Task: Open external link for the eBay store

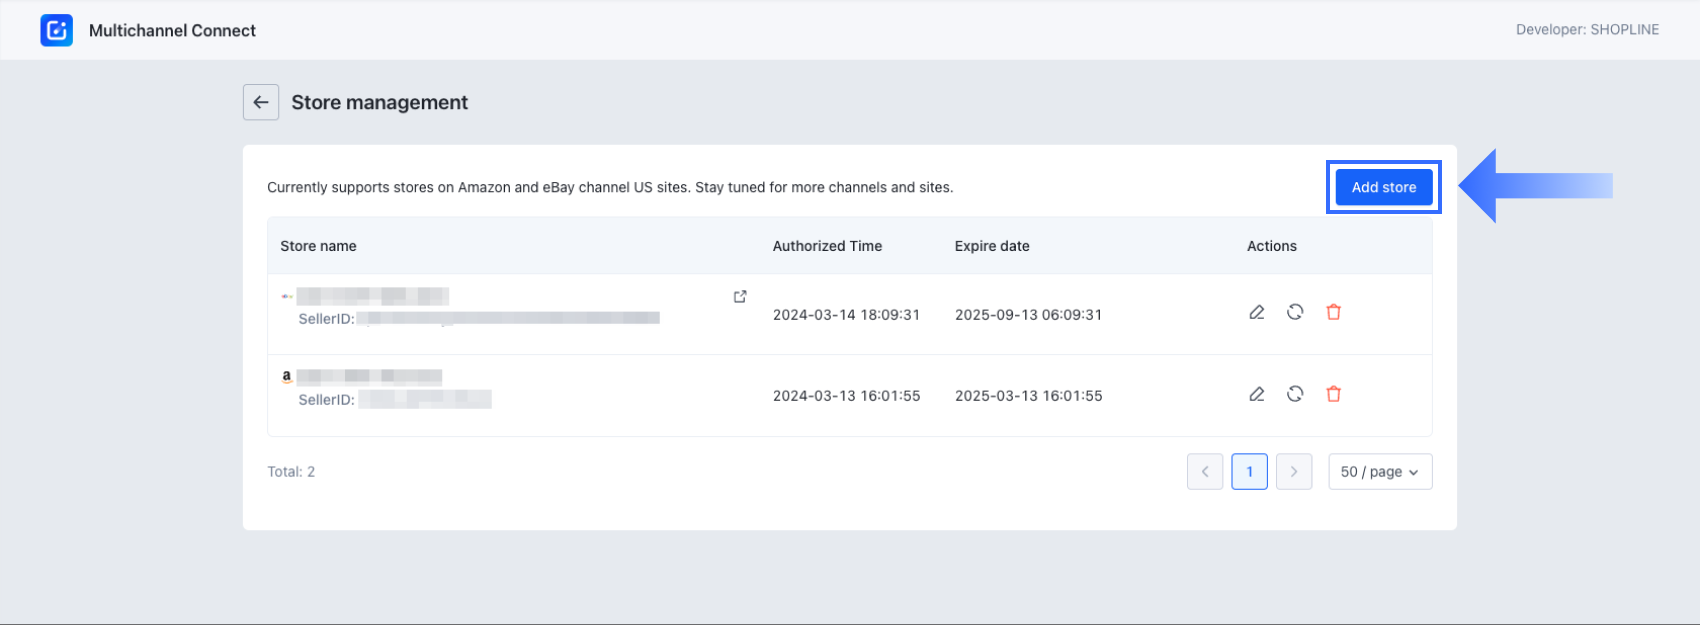Action: [x=740, y=297]
